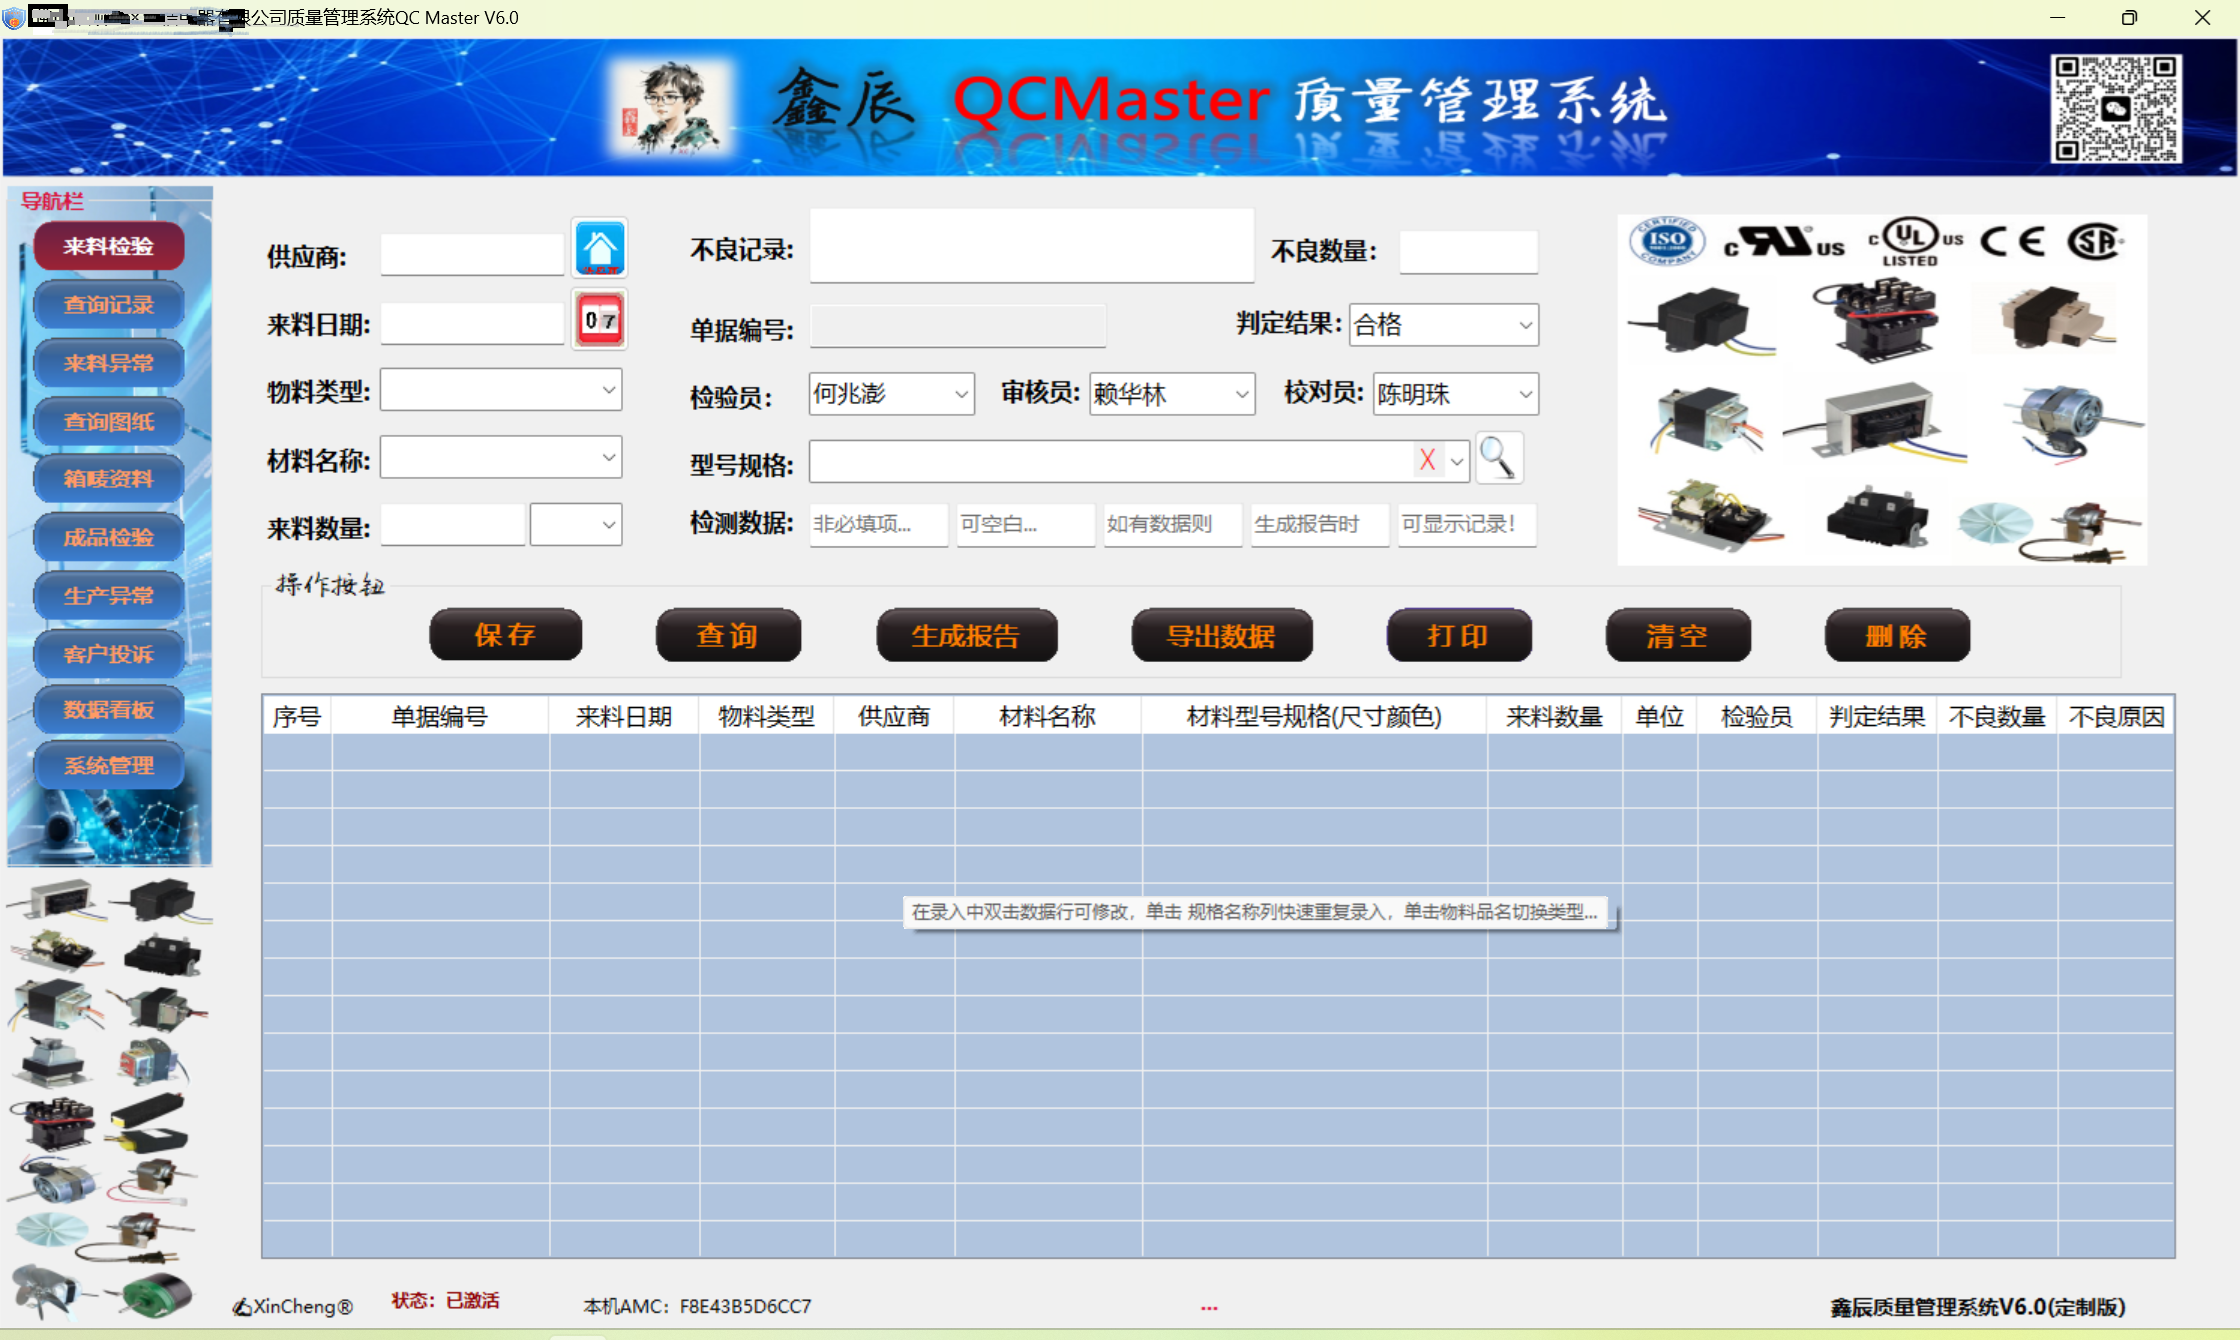Open the 审核员 dropdown showing 赖华林
This screenshot has height=1340, width=2240.
pos(1241,394)
